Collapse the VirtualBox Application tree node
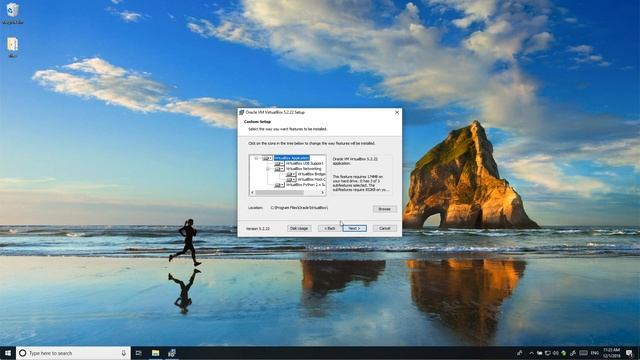This screenshot has width=640, height=360. pos(256,158)
